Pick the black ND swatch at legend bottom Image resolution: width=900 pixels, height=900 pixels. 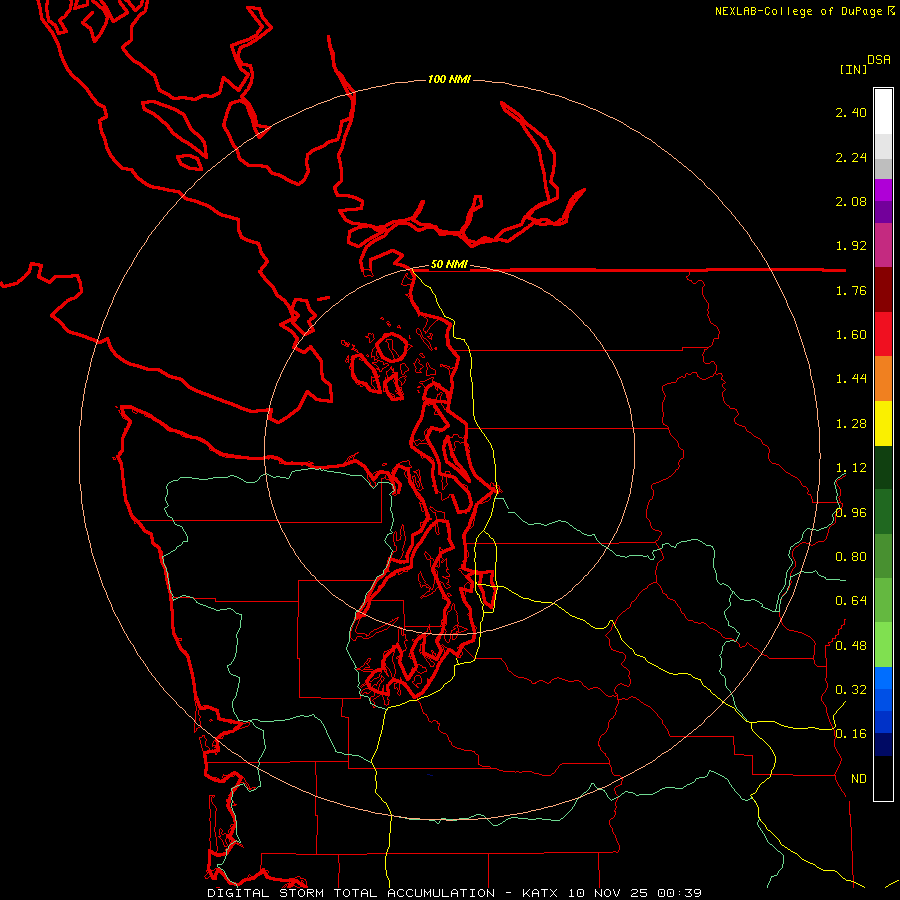883,778
